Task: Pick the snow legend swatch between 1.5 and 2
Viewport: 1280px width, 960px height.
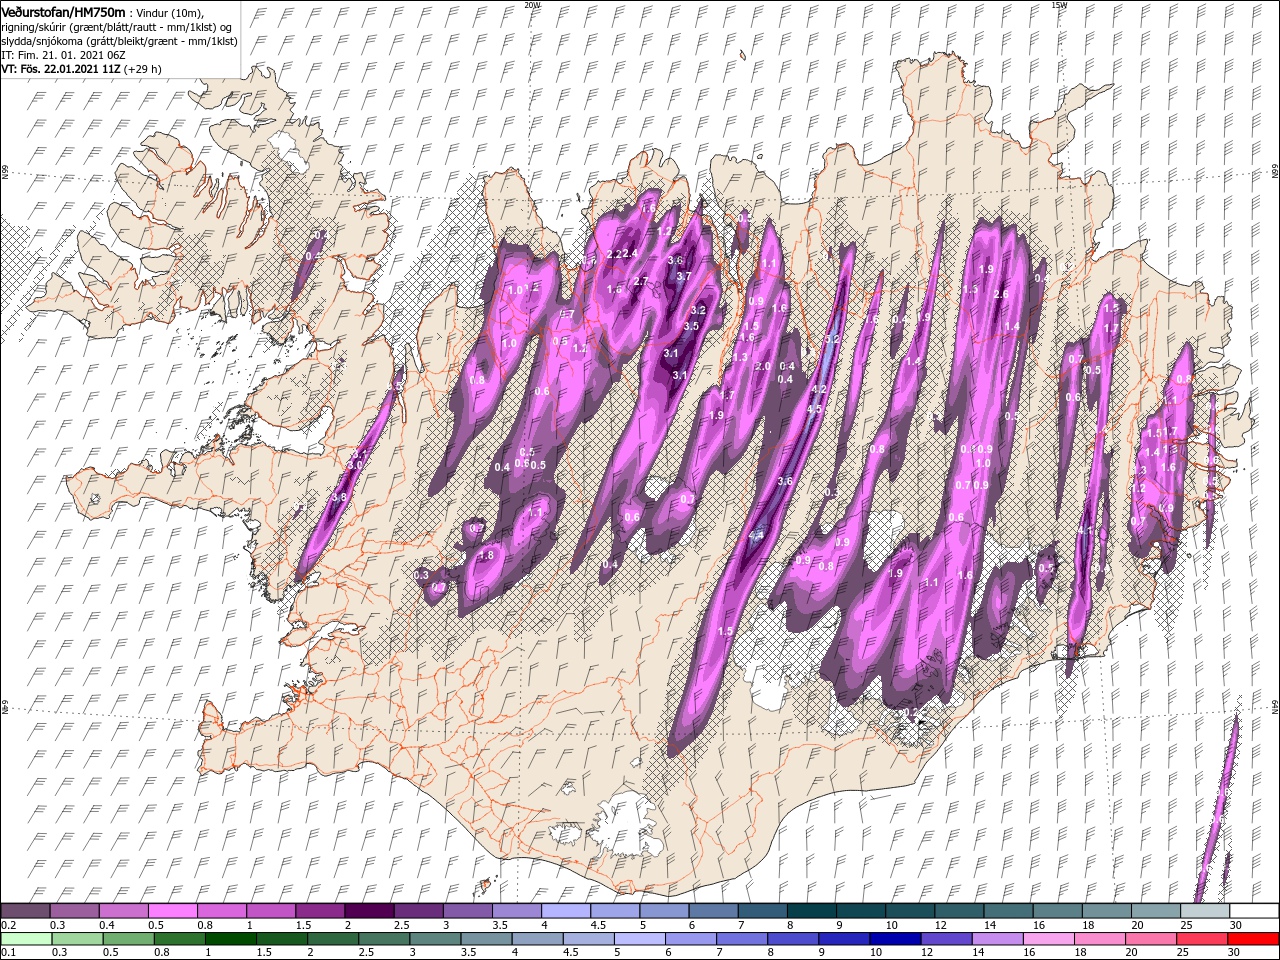Action: [x=319, y=911]
